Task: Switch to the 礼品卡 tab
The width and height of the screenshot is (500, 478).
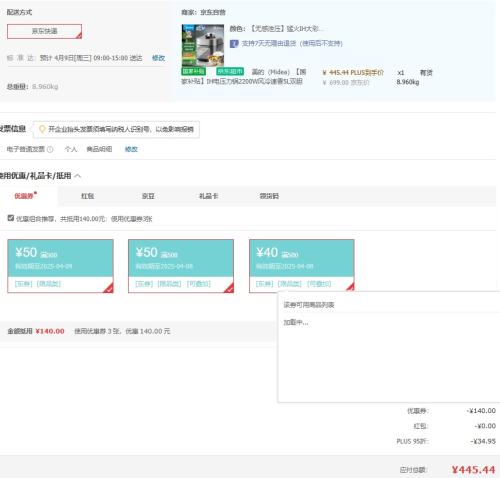Action: point(208,196)
